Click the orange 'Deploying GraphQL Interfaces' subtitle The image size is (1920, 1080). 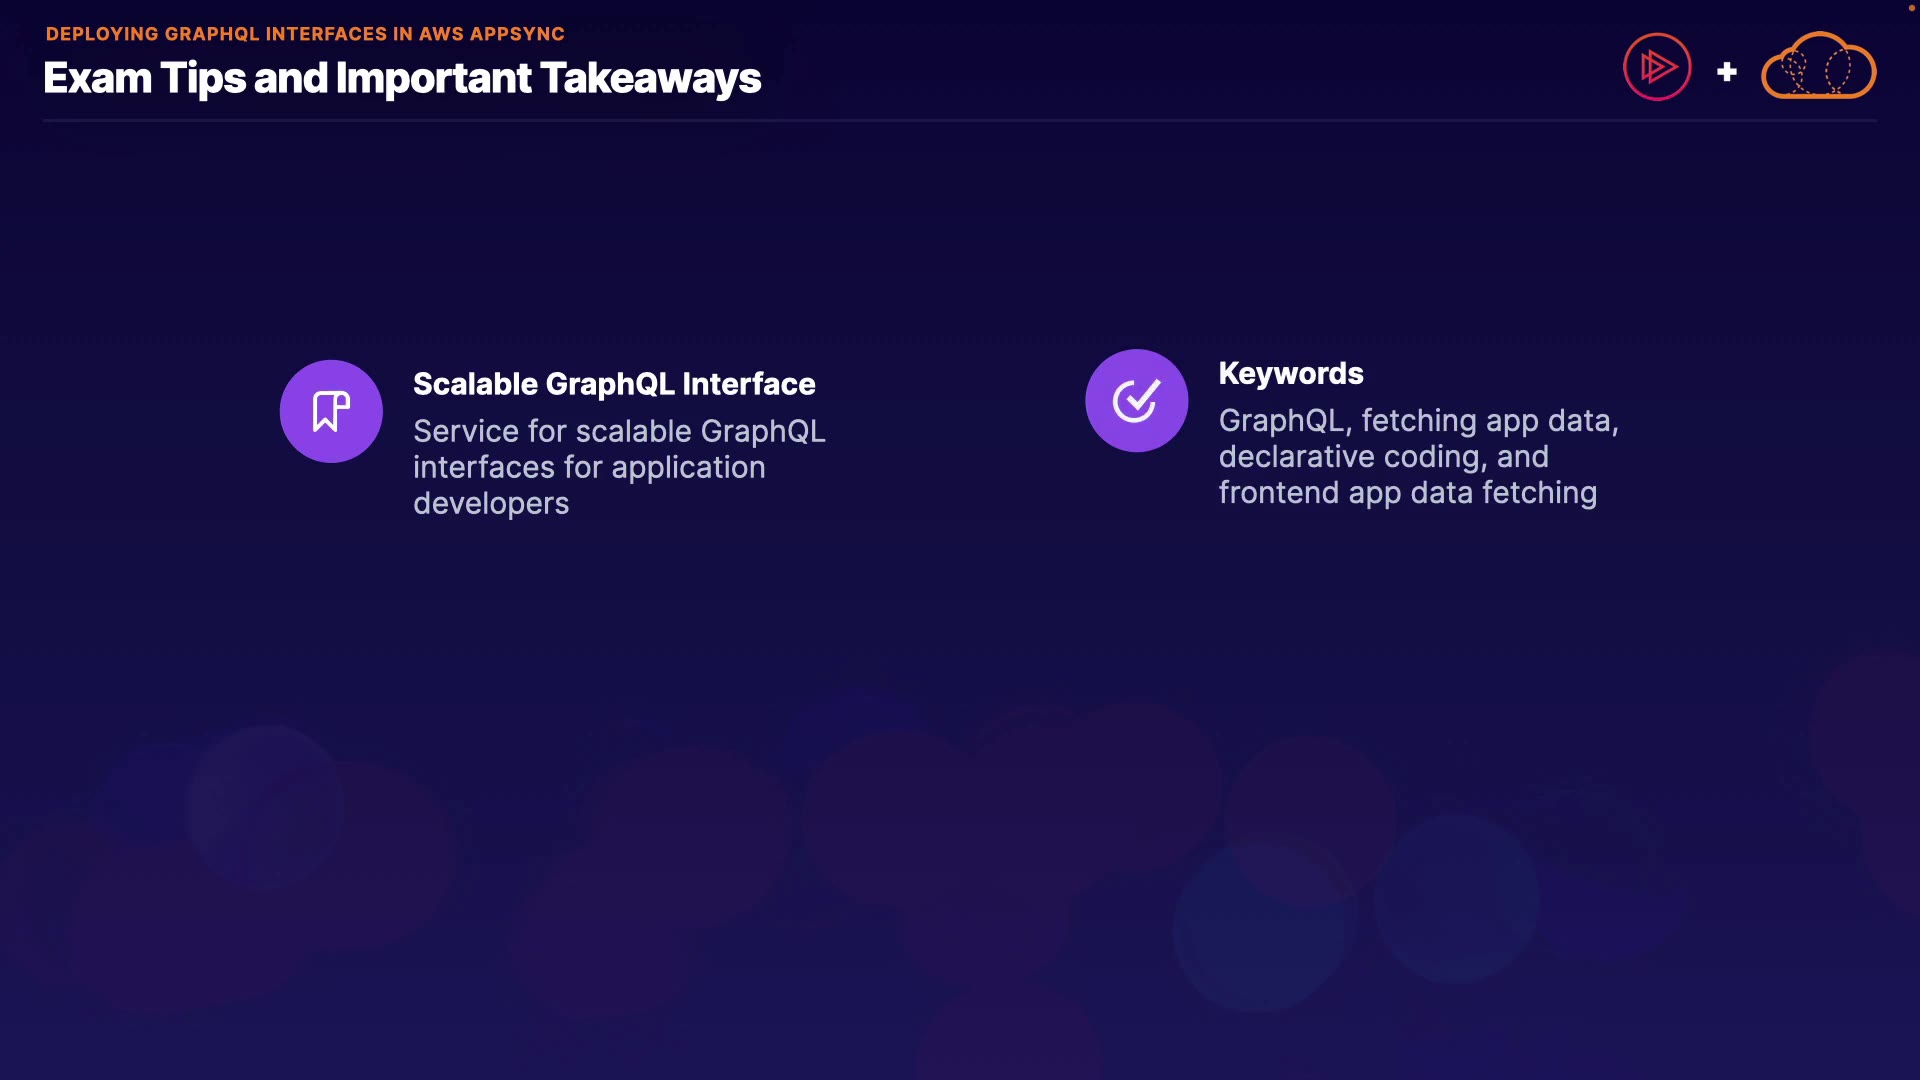point(305,34)
